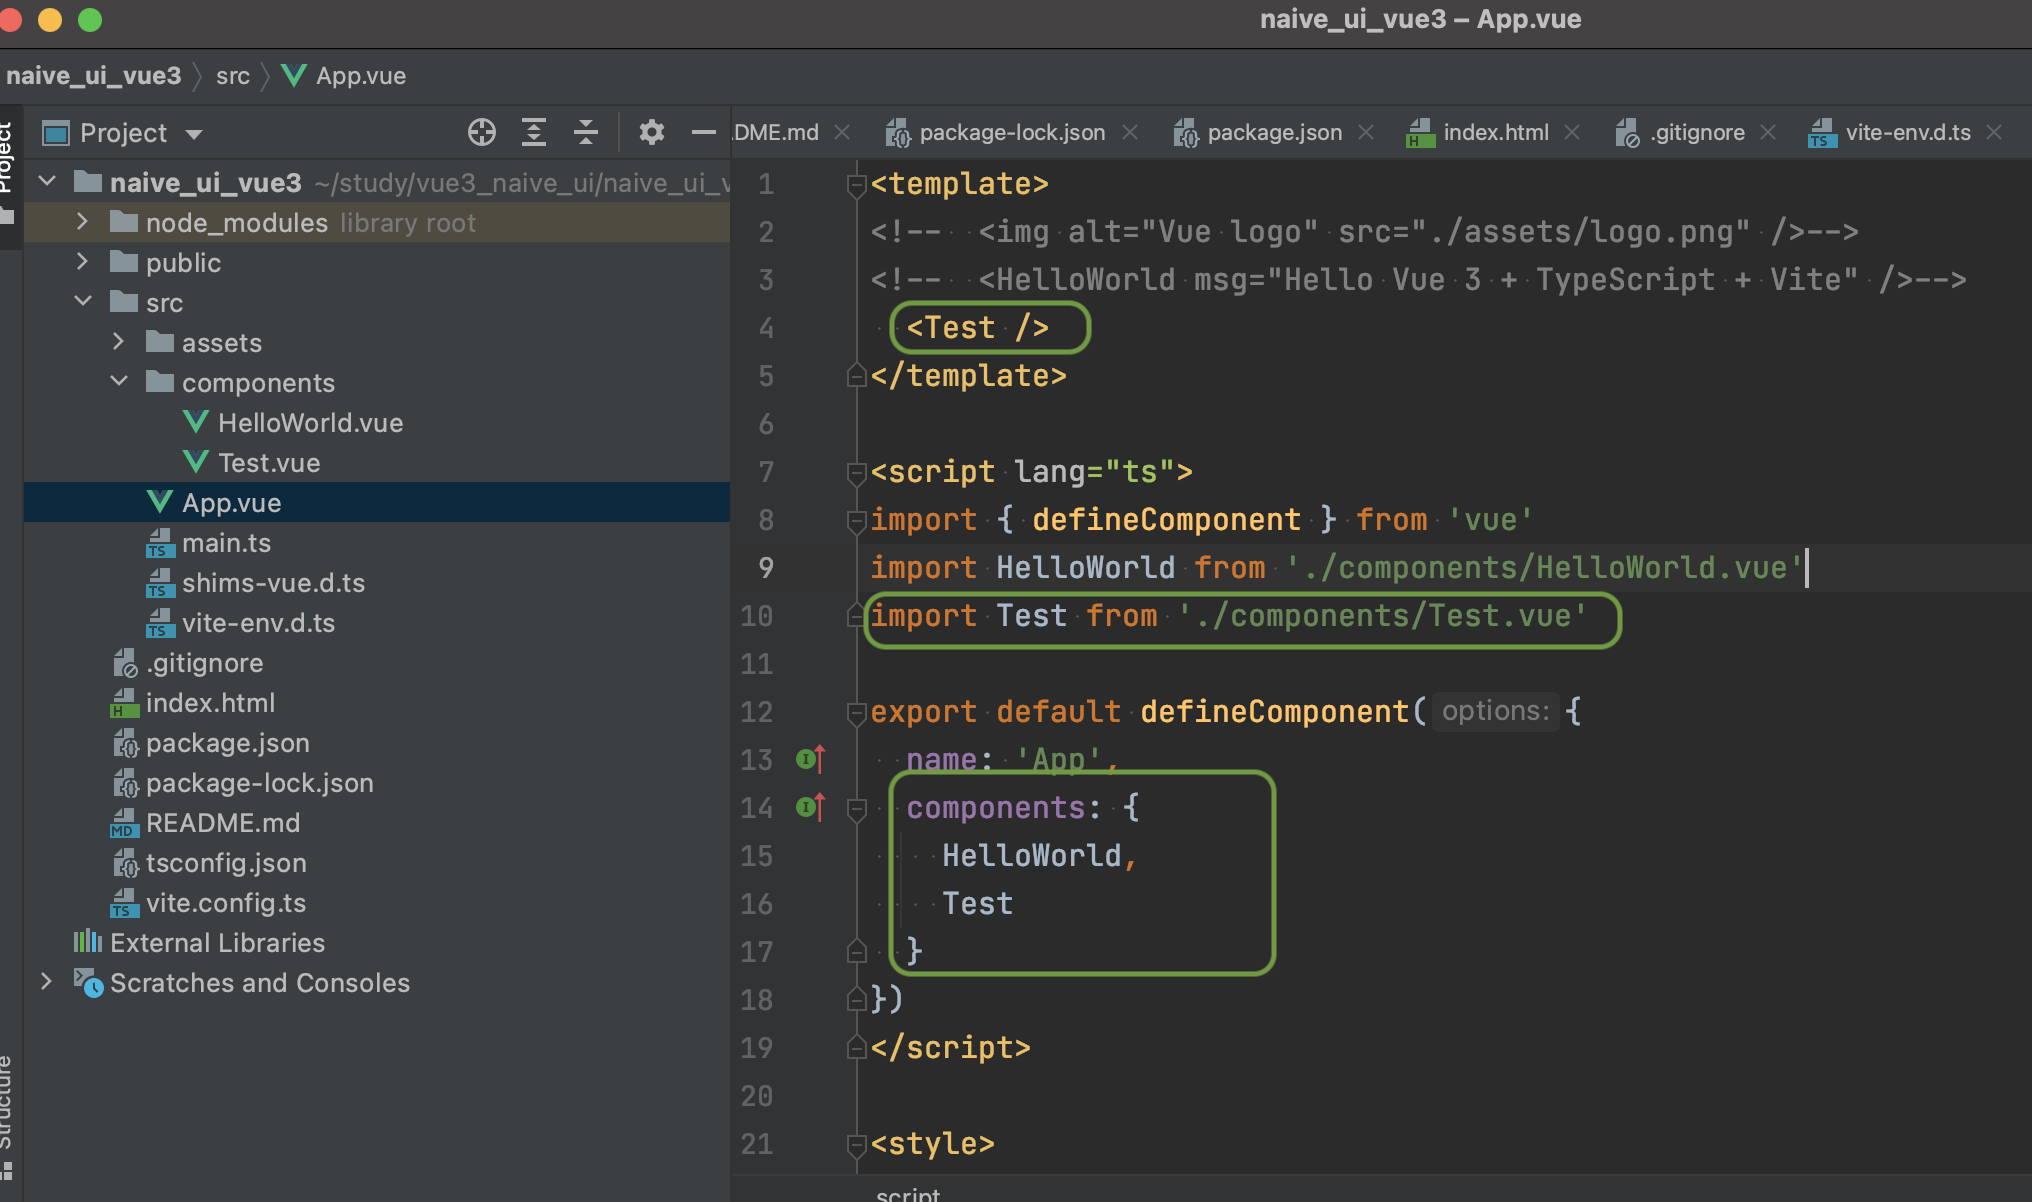Collapse the components folder
The width and height of the screenshot is (2032, 1202).
(x=119, y=382)
